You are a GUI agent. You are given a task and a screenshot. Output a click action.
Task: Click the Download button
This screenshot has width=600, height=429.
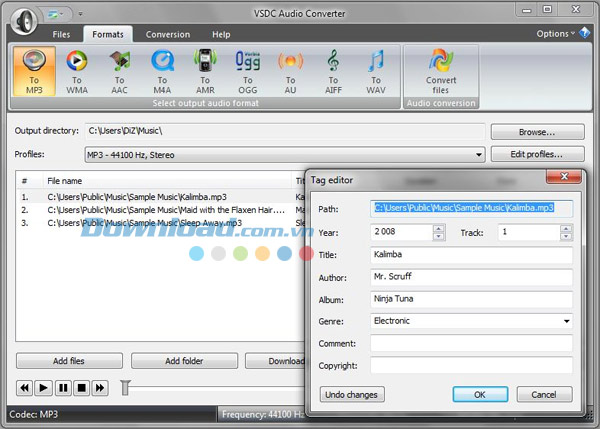(276, 361)
